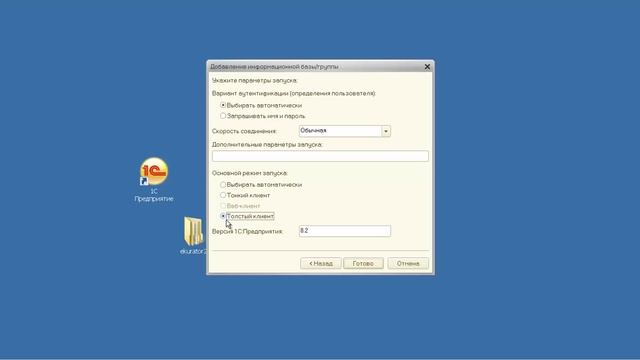640x360 pixels.
Task: Go back with the 'Назад' button
Action: [321, 264]
